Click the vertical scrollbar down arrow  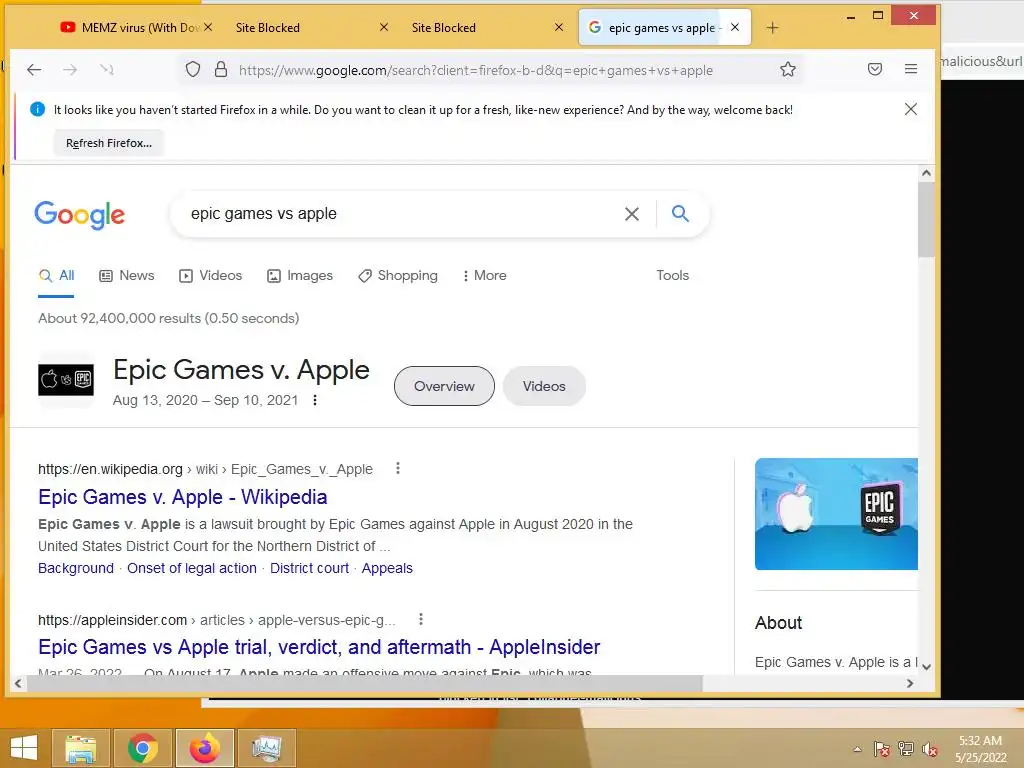926,667
